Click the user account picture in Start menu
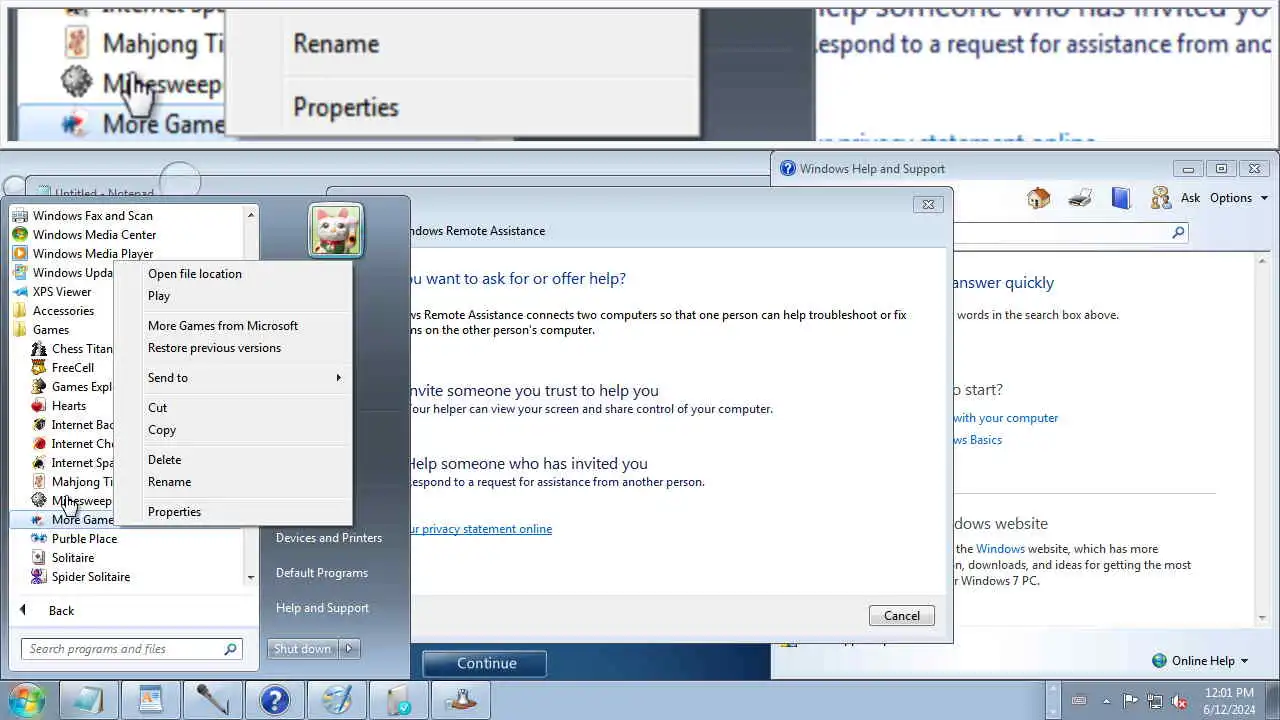 [x=336, y=230]
